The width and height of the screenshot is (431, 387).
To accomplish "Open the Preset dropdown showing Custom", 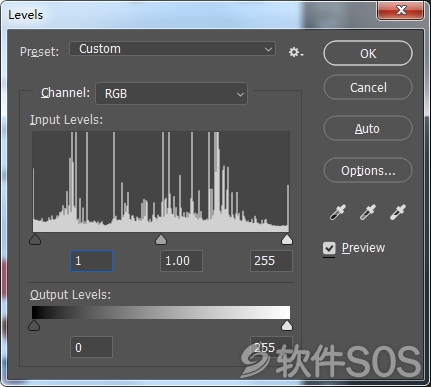I will (172, 49).
